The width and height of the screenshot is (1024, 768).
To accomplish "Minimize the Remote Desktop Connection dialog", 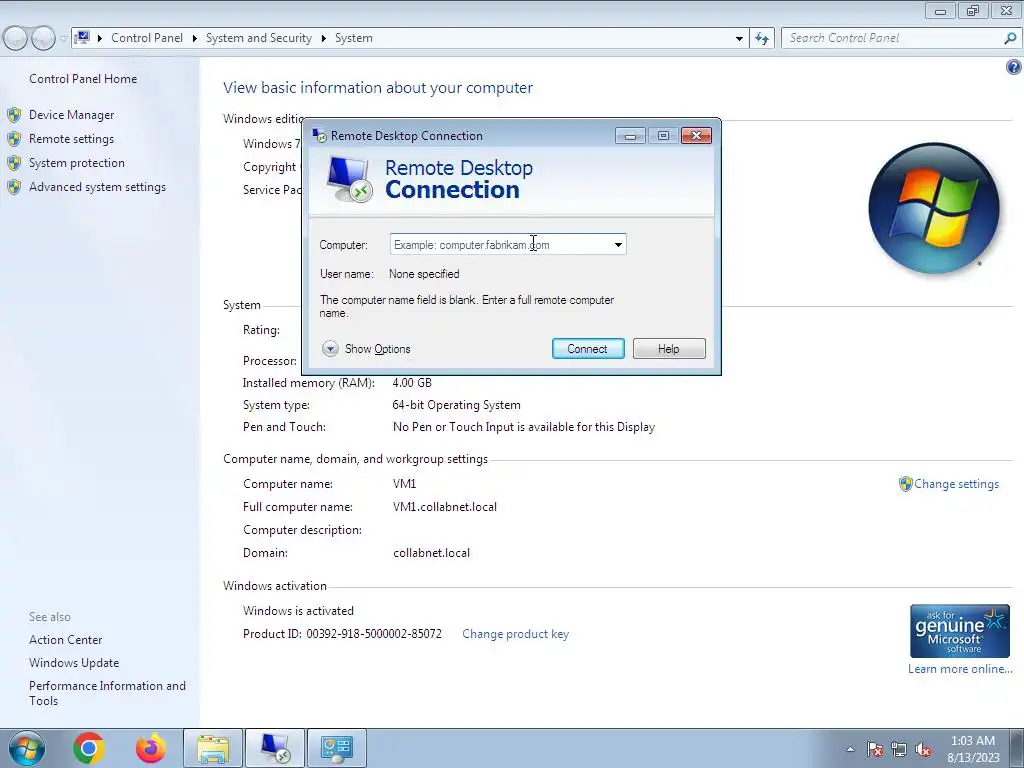I will coord(630,136).
